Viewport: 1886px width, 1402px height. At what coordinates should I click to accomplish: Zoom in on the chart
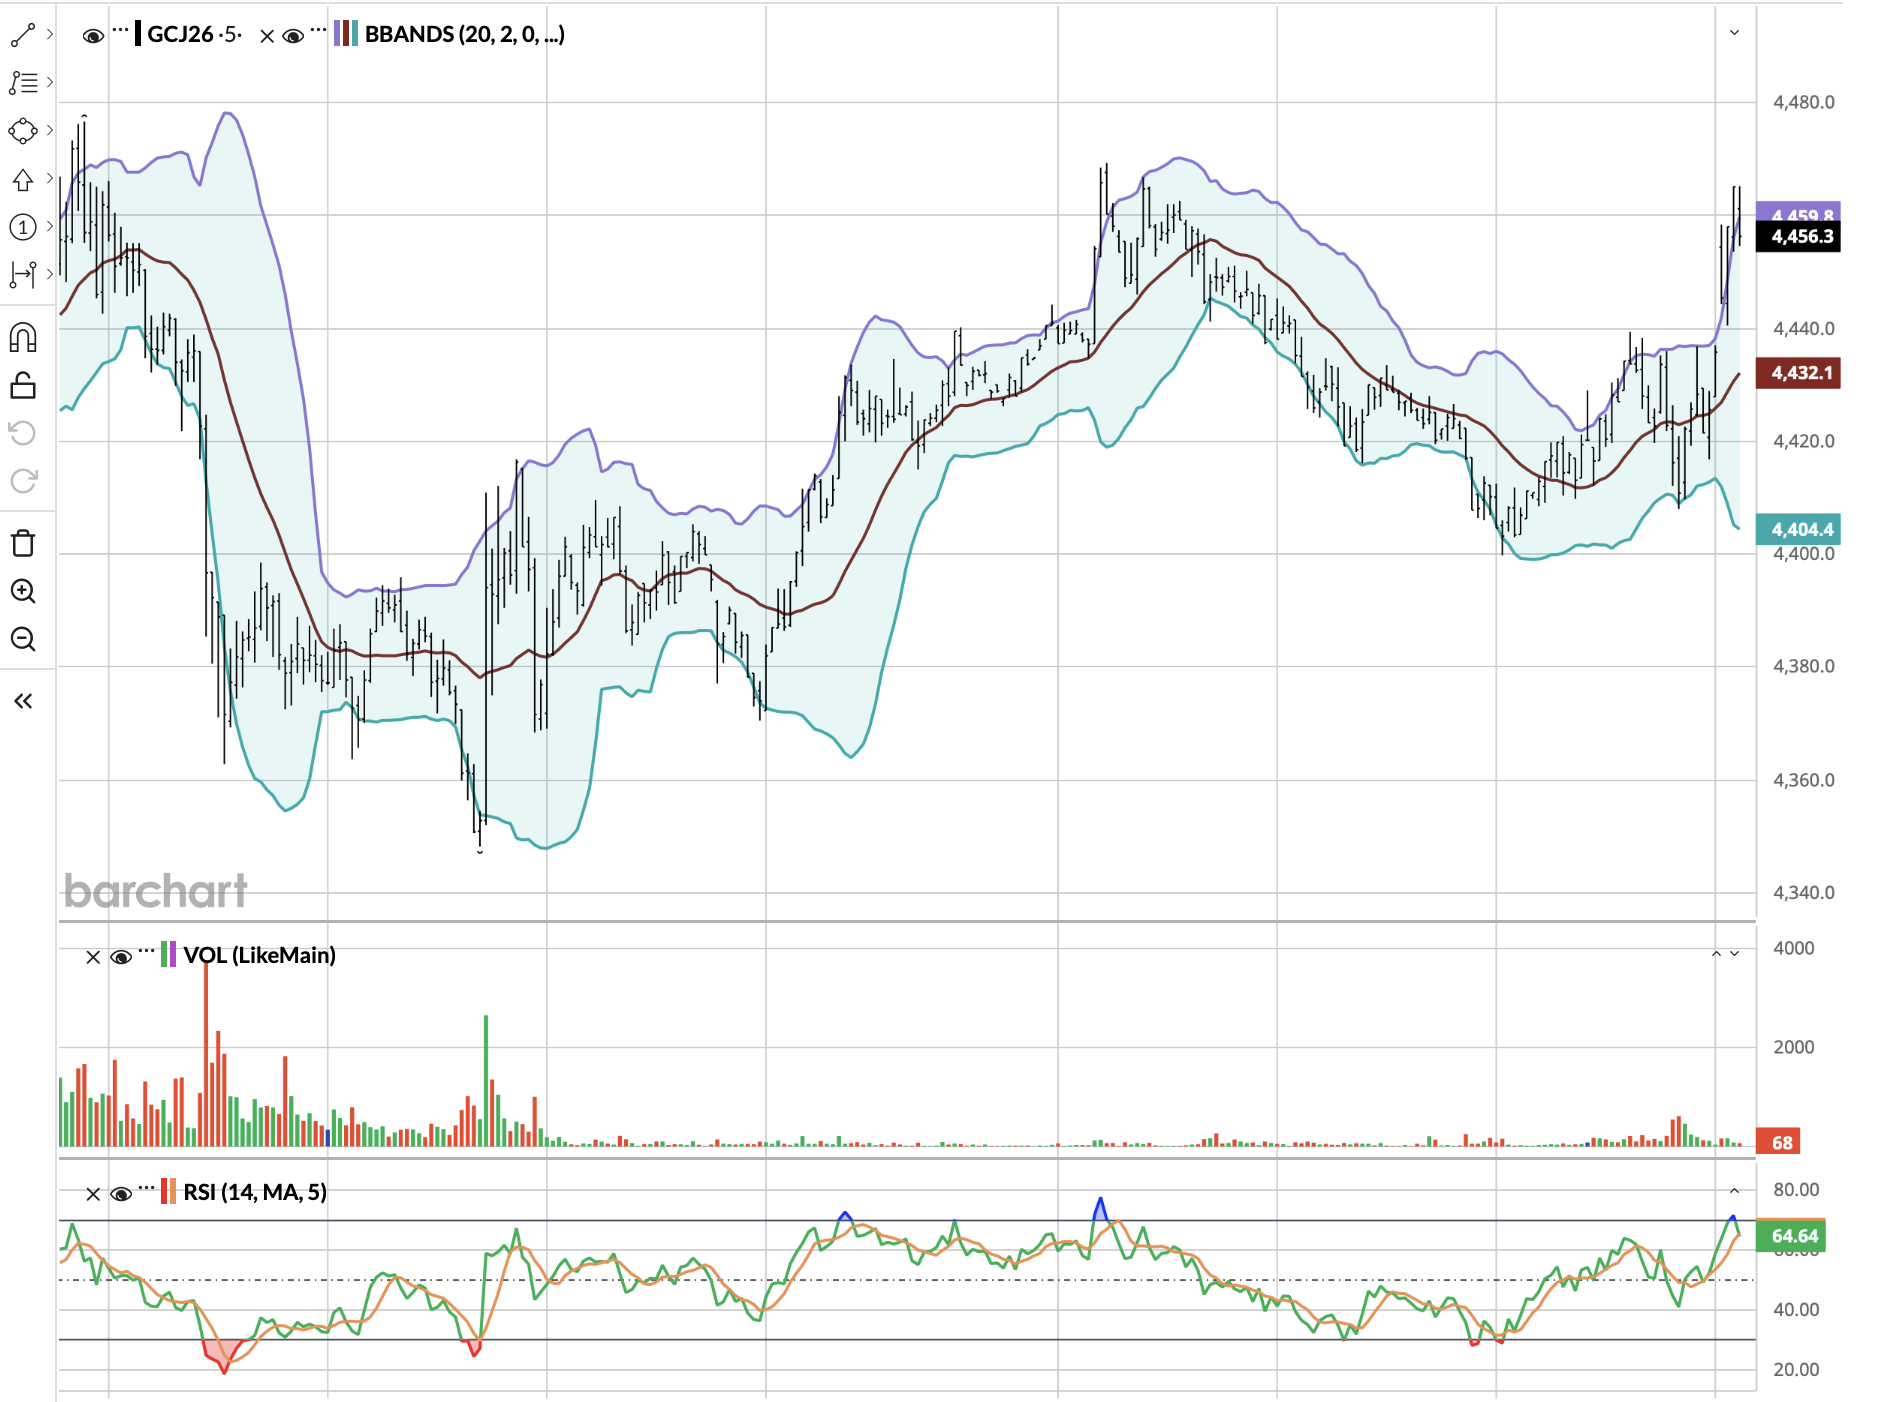23,591
